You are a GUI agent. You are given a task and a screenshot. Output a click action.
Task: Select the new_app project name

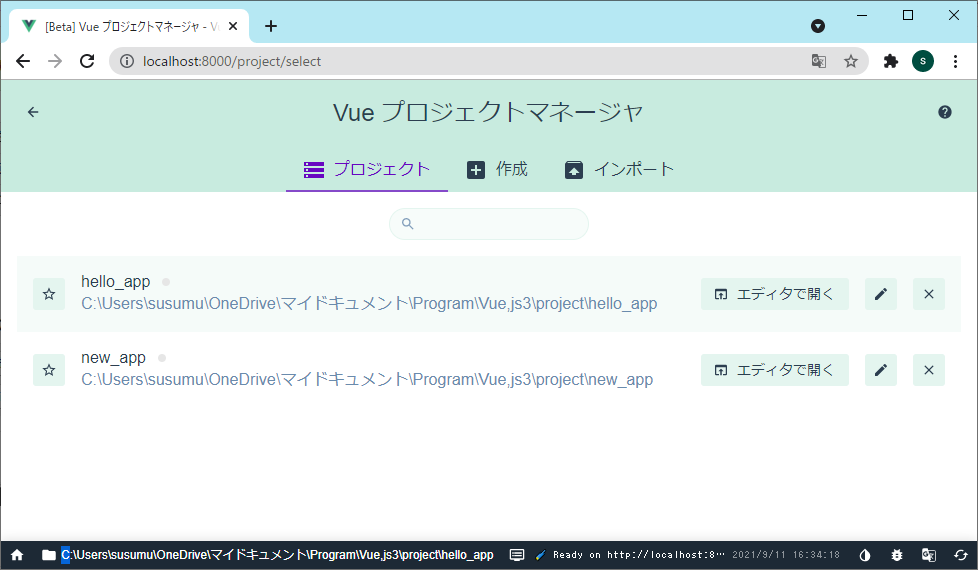click(114, 358)
